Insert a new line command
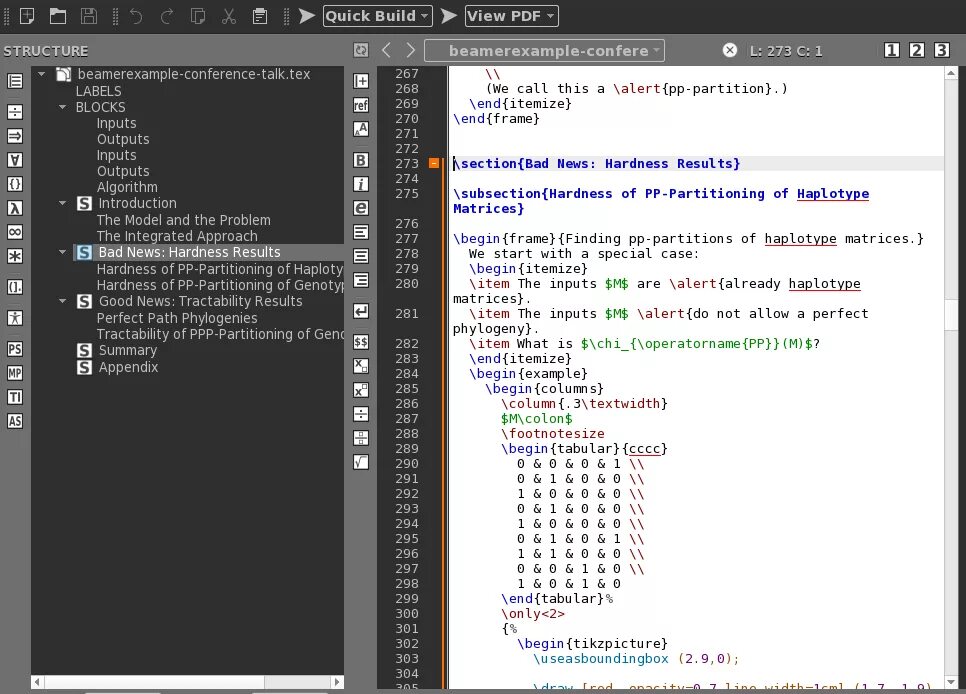 click(x=361, y=311)
